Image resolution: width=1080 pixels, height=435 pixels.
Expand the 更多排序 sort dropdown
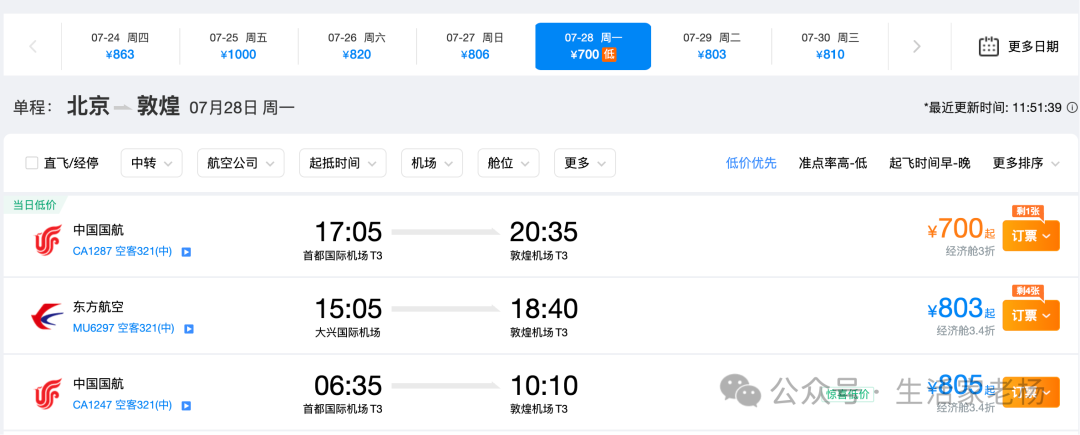click(x=1026, y=163)
